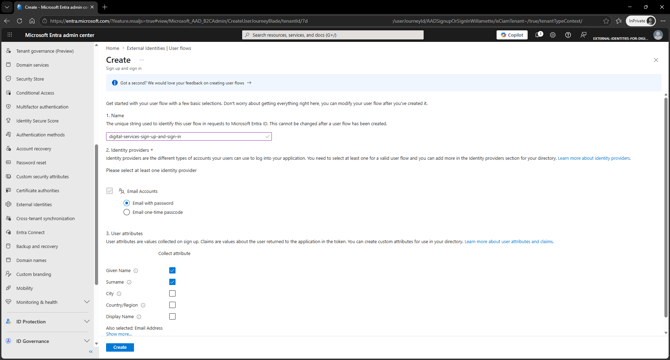Collapse the sidebar navigation
This screenshot has width=670, height=360.
click(x=91, y=351)
